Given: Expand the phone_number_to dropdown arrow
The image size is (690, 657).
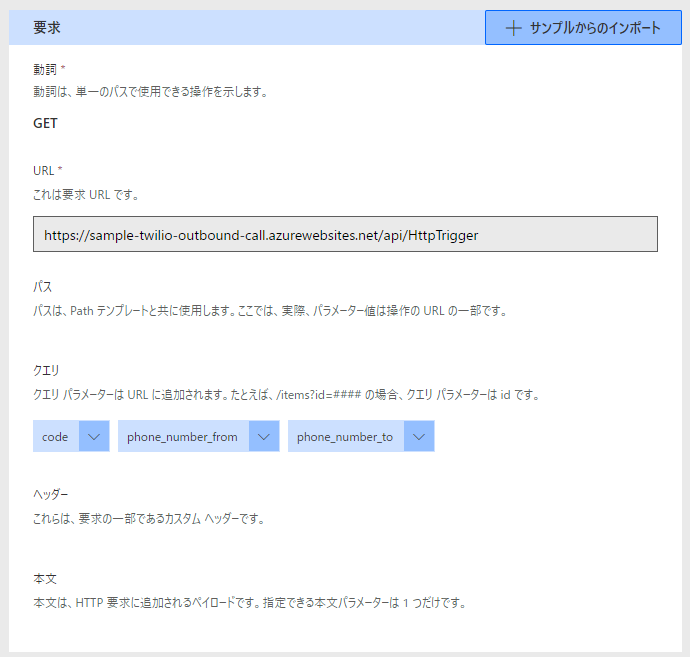Looking at the screenshot, I should tap(419, 436).
